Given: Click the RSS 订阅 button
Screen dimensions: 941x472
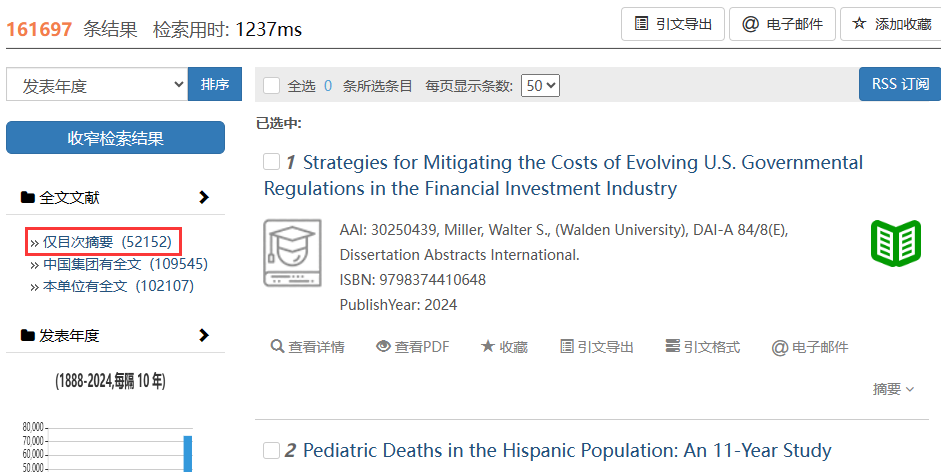Looking at the screenshot, I should pos(899,84).
